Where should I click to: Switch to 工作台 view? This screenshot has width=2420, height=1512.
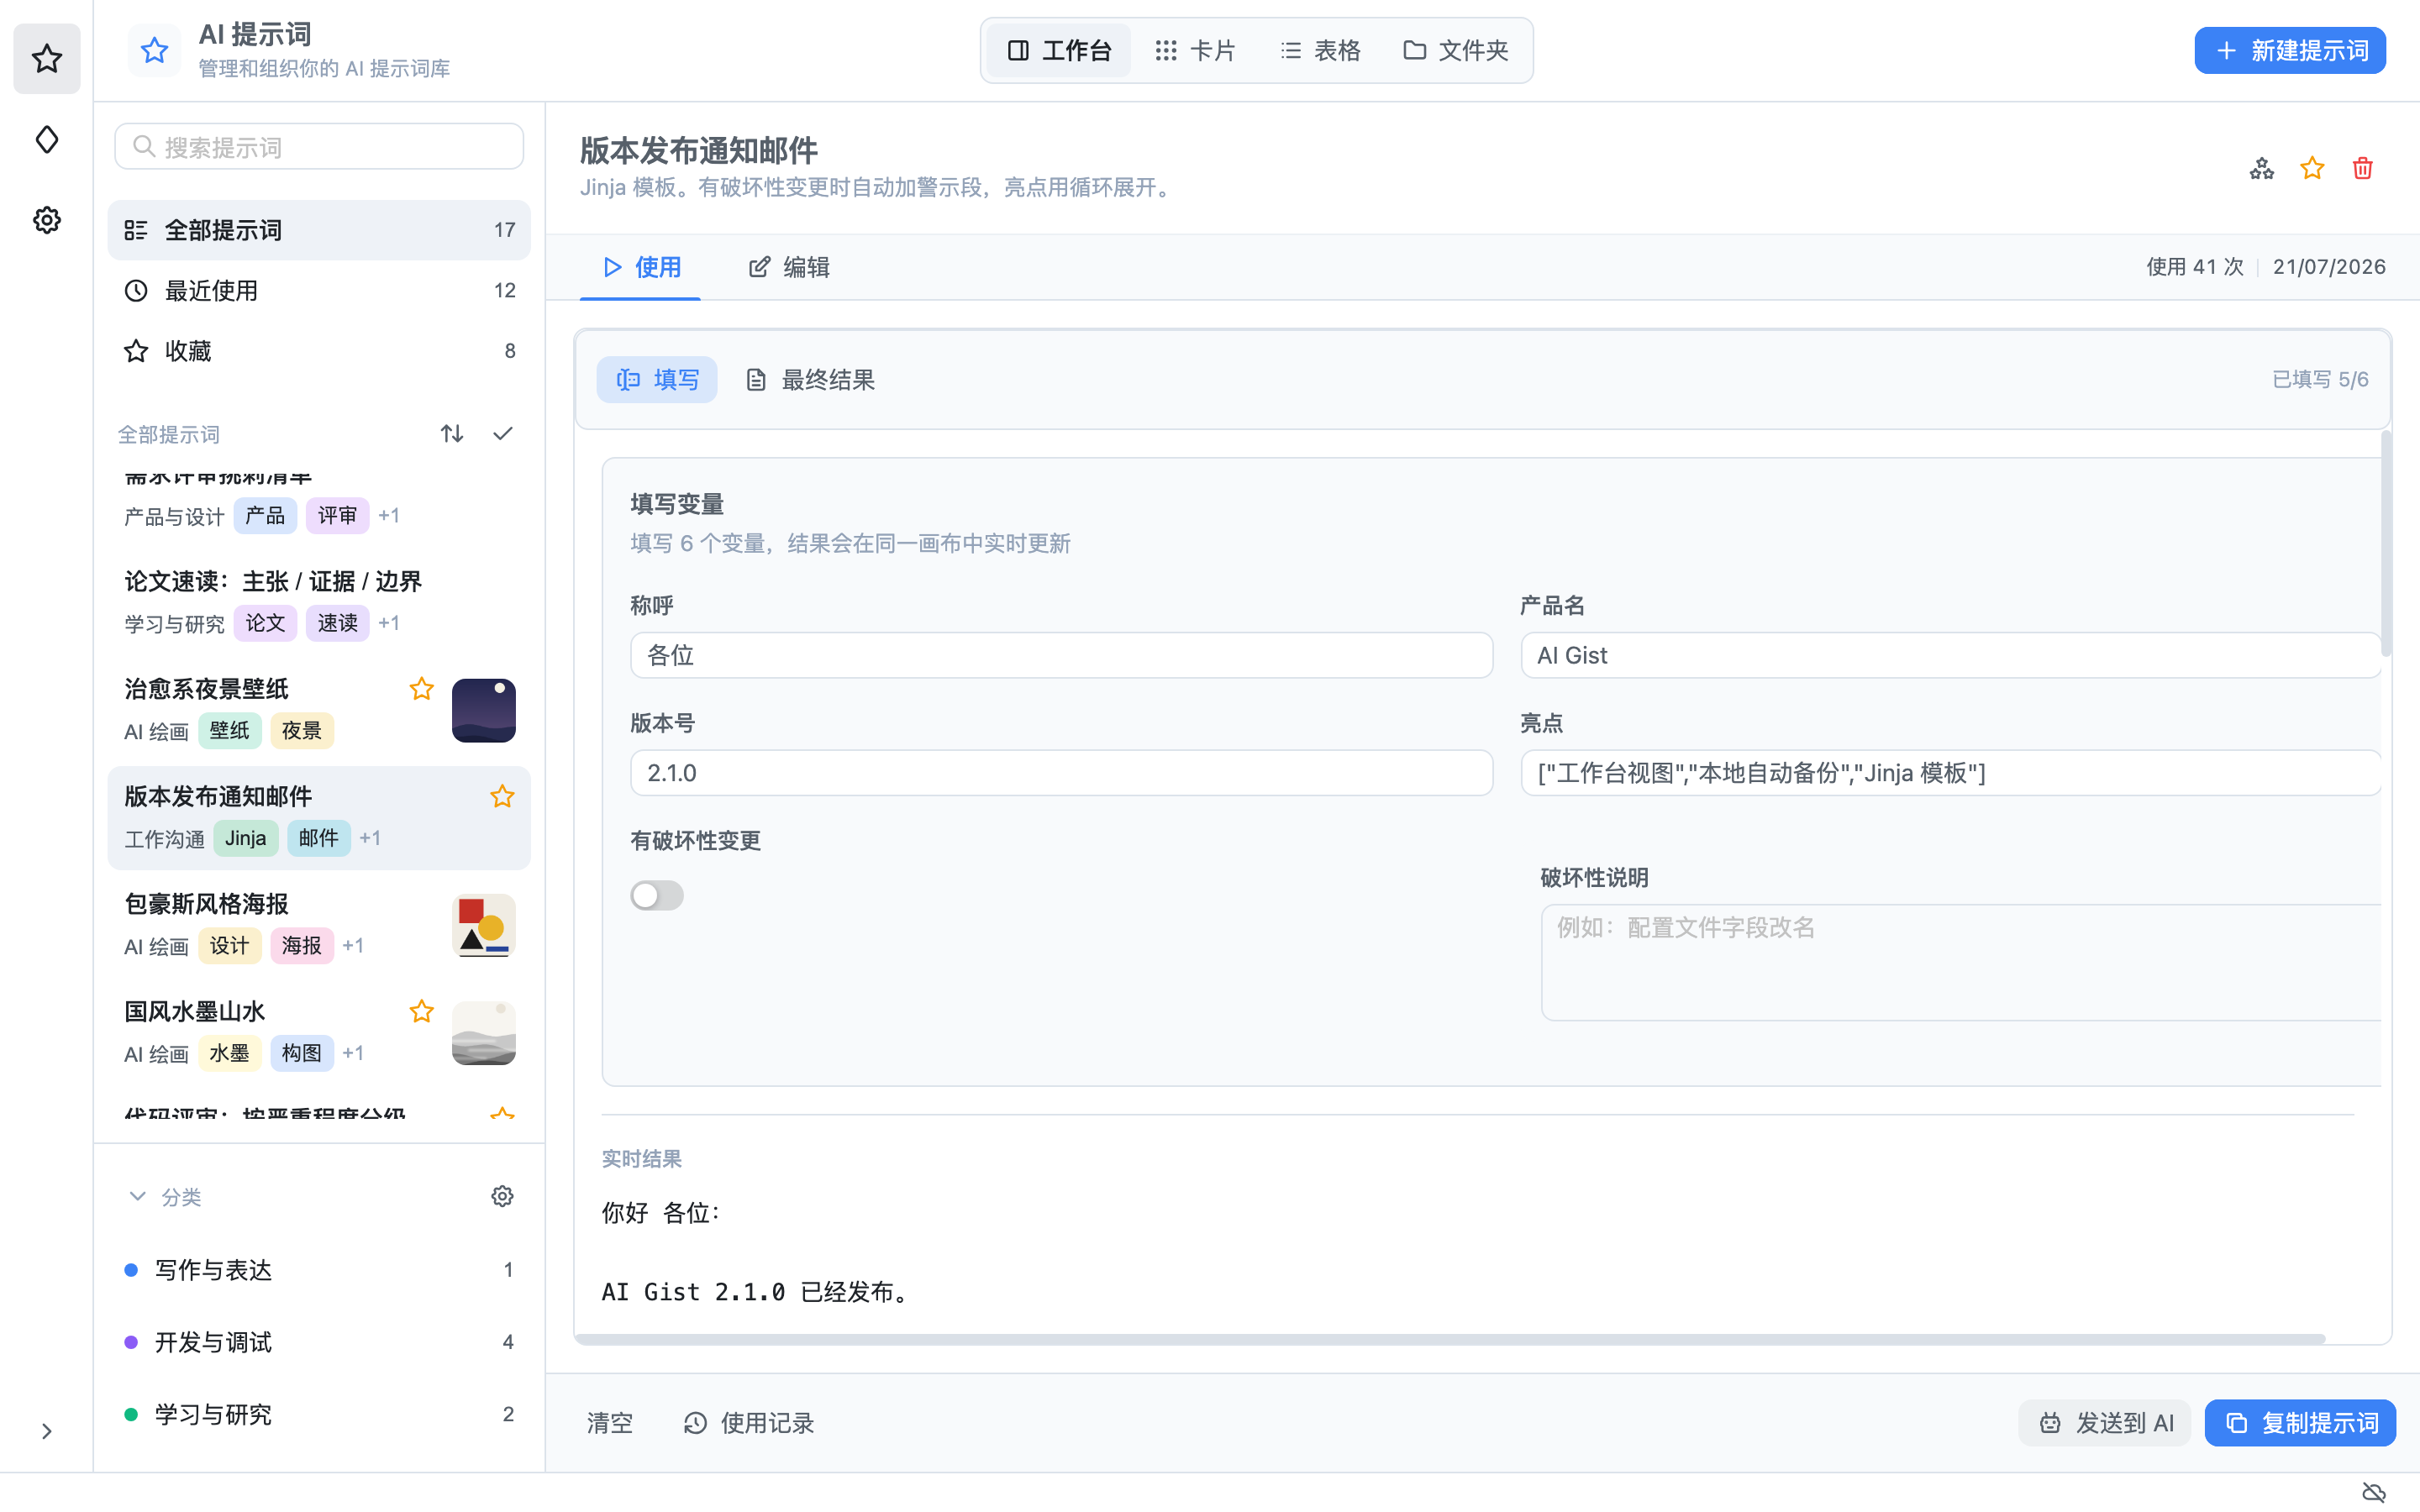tap(1059, 50)
